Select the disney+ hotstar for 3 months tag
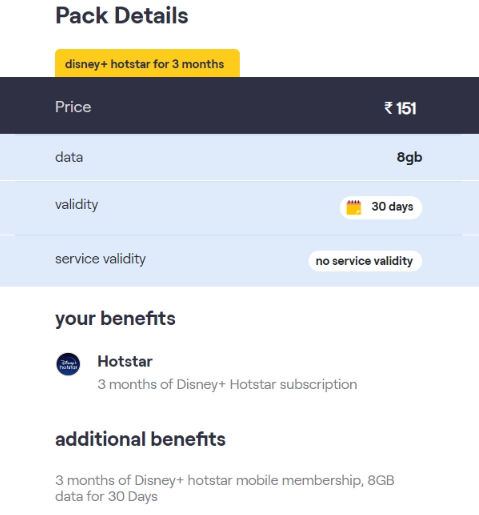479x515 pixels. [x=147, y=63]
